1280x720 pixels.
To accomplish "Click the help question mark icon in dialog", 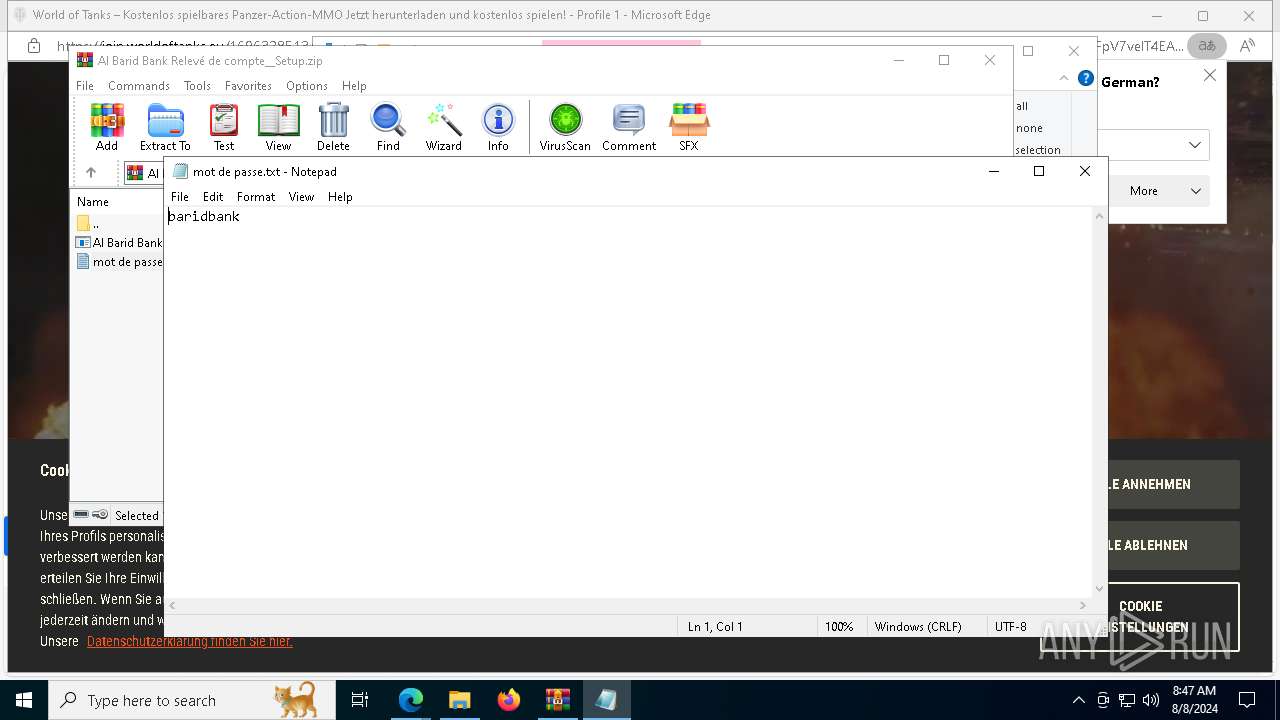I will click(1086, 79).
